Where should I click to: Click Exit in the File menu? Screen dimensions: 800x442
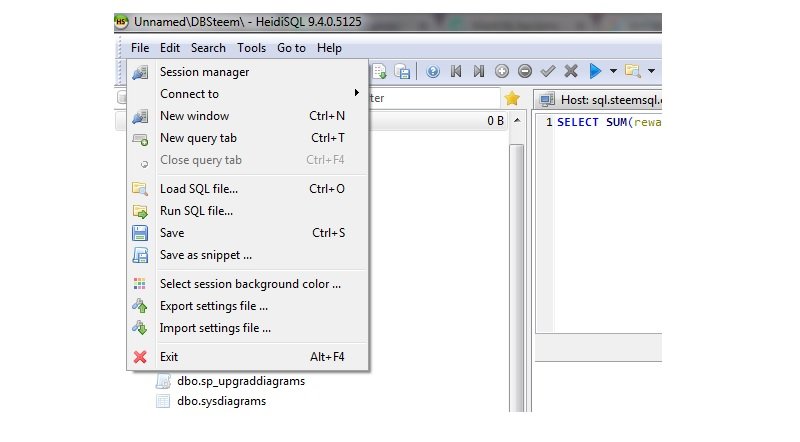click(247, 357)
